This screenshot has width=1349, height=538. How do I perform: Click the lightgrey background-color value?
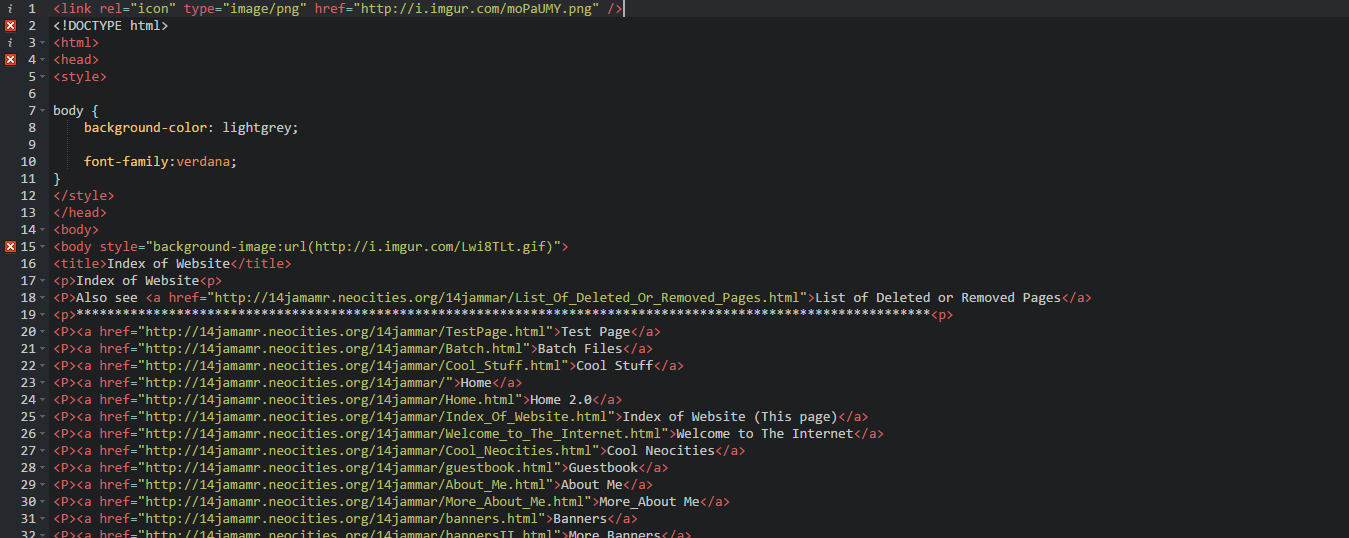[260, 127]
